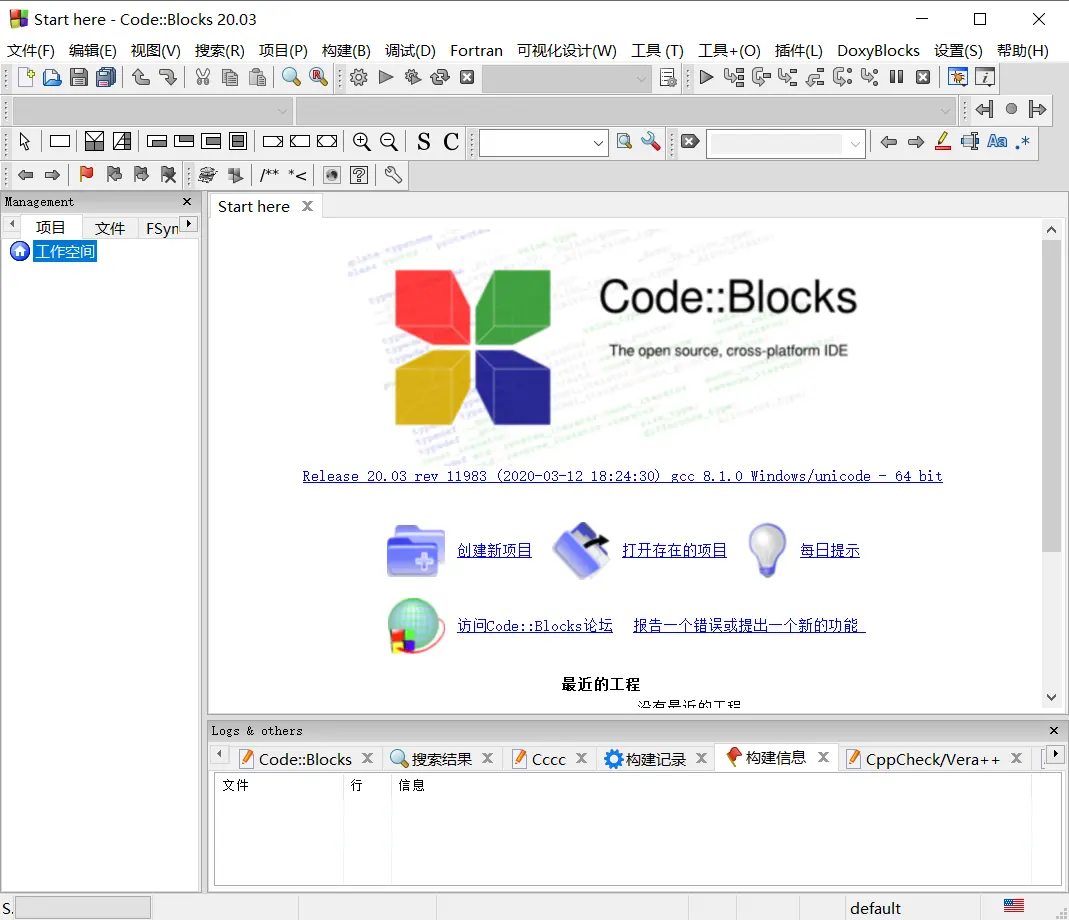
Task: Click the Build and run icon
Action: [x=412, y=77]
